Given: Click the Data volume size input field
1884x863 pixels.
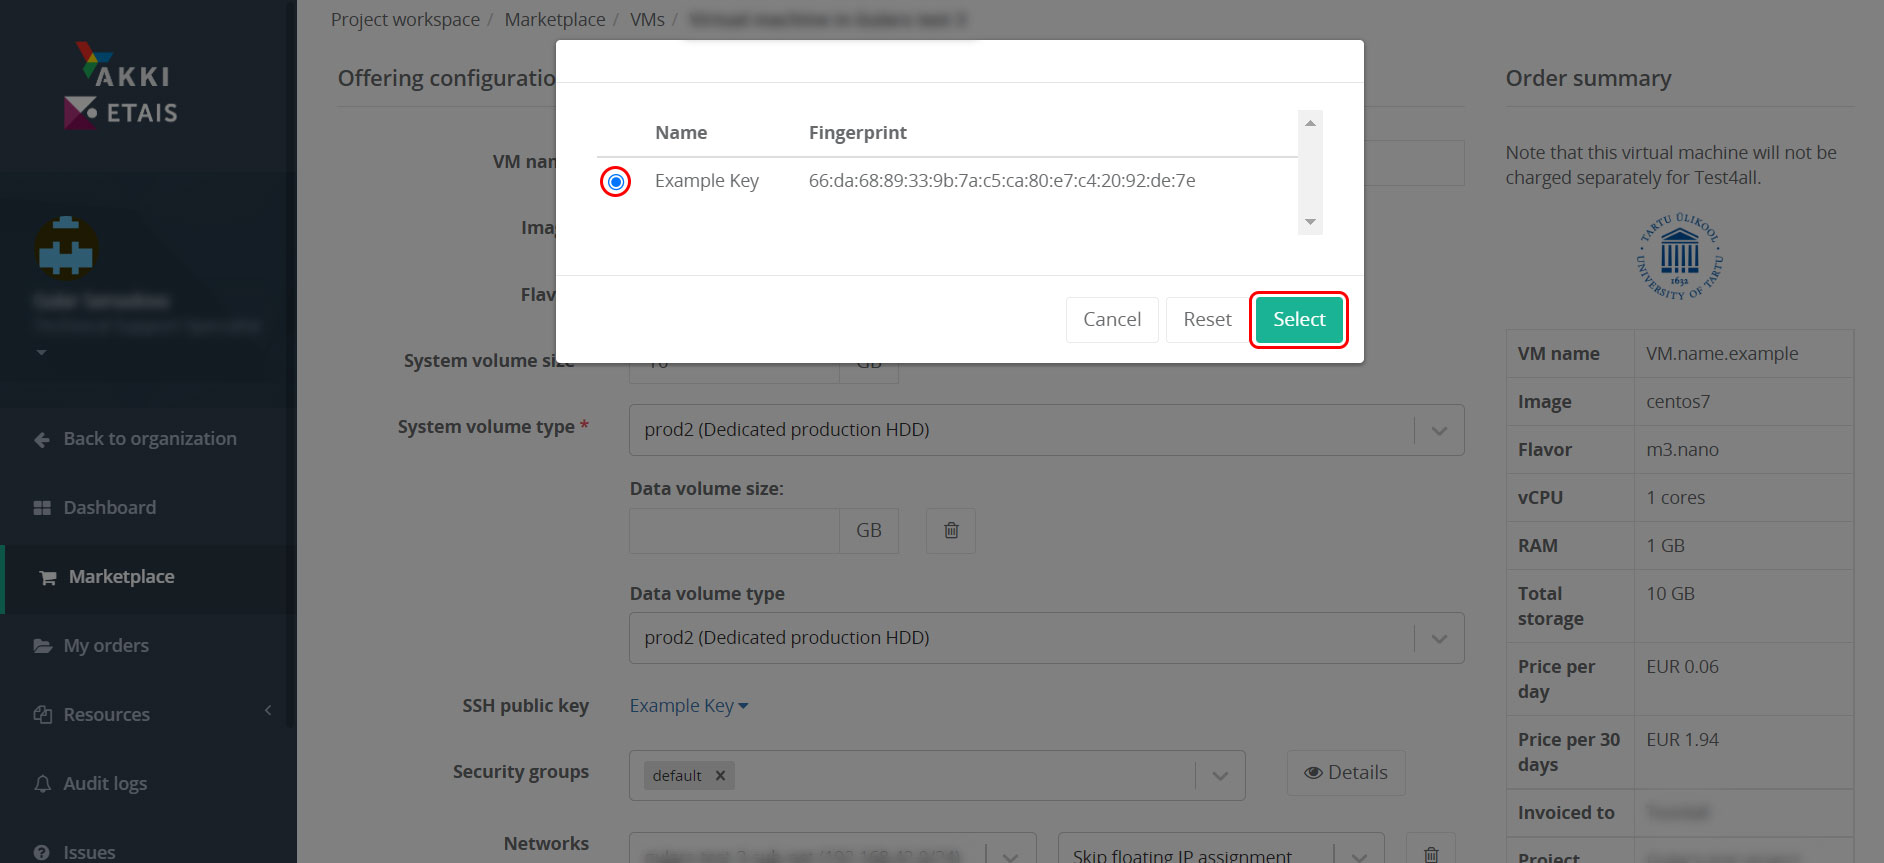Looking at the screenshot, I should click(x=734, y=531).
